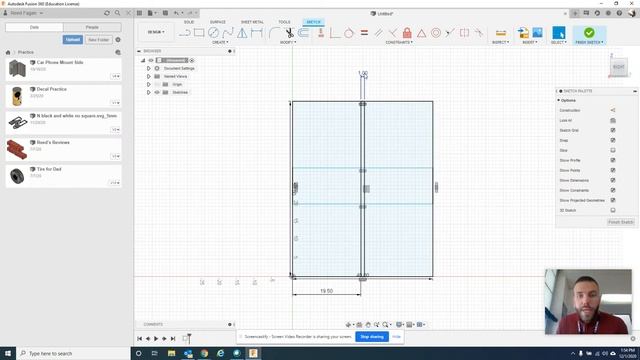
Task: Select the Line sketch tool
Action: [x=184, y=33]
